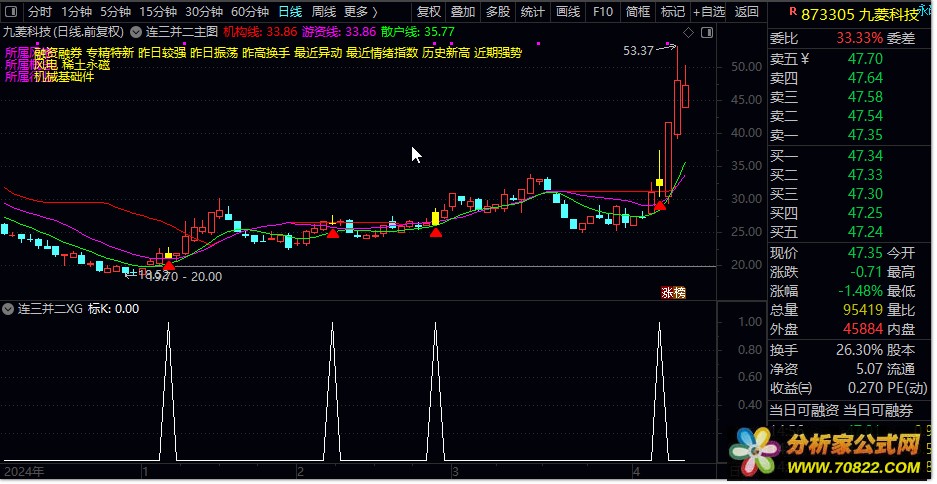
Task: Click the 当日可融资 label
Action: pos(804,411)
